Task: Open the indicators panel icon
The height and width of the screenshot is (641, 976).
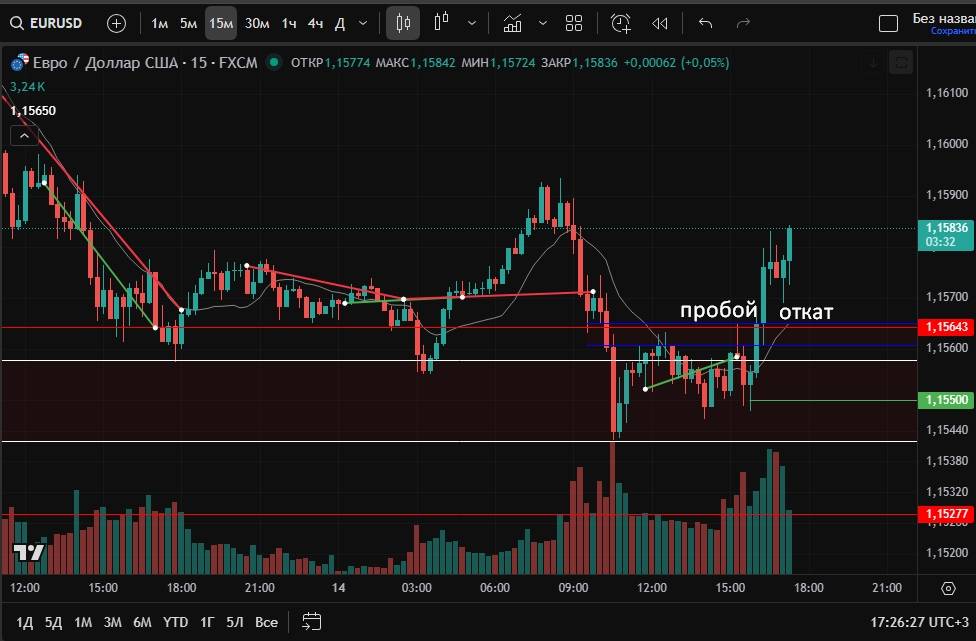Action: [513, 23]
